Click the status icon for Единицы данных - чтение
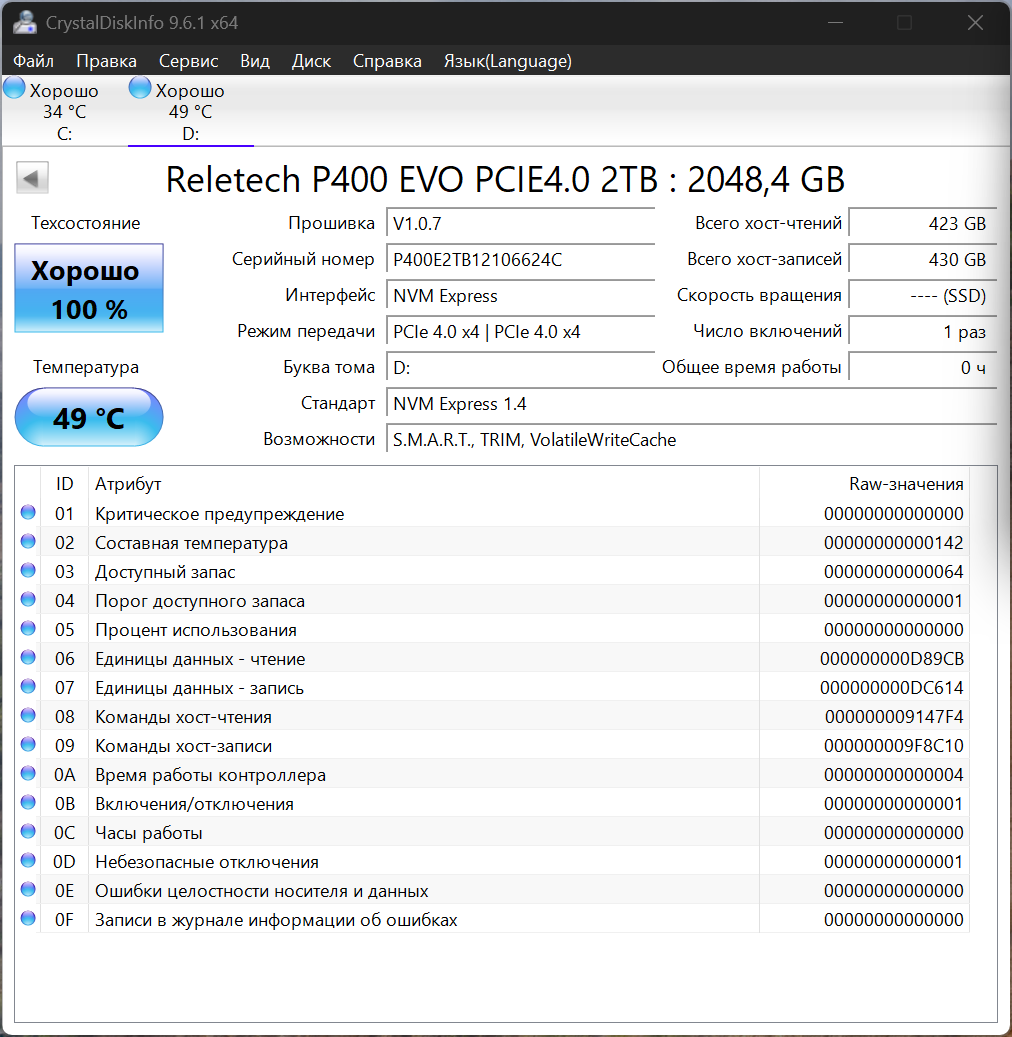This screenshot has height=1037, width=1012. pos(28,657)
